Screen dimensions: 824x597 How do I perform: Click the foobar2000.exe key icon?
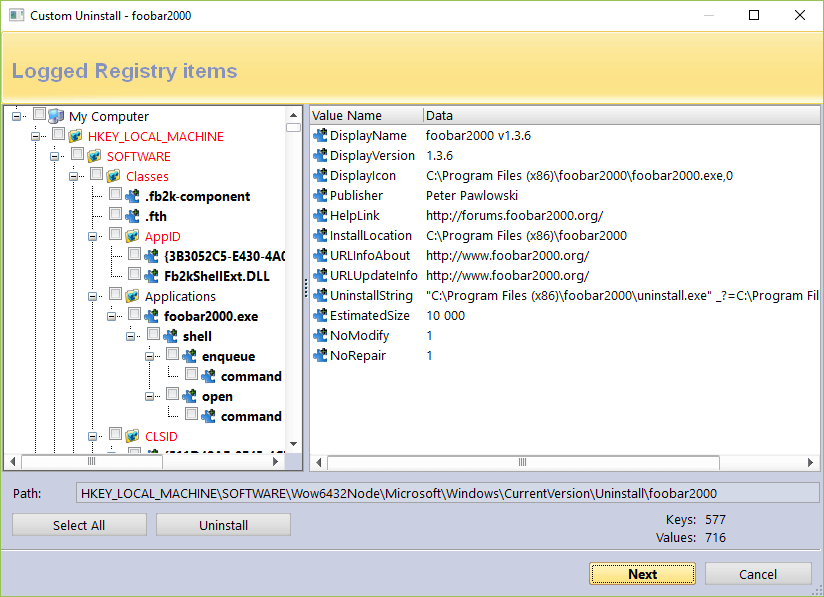click(x=151, y=316)
